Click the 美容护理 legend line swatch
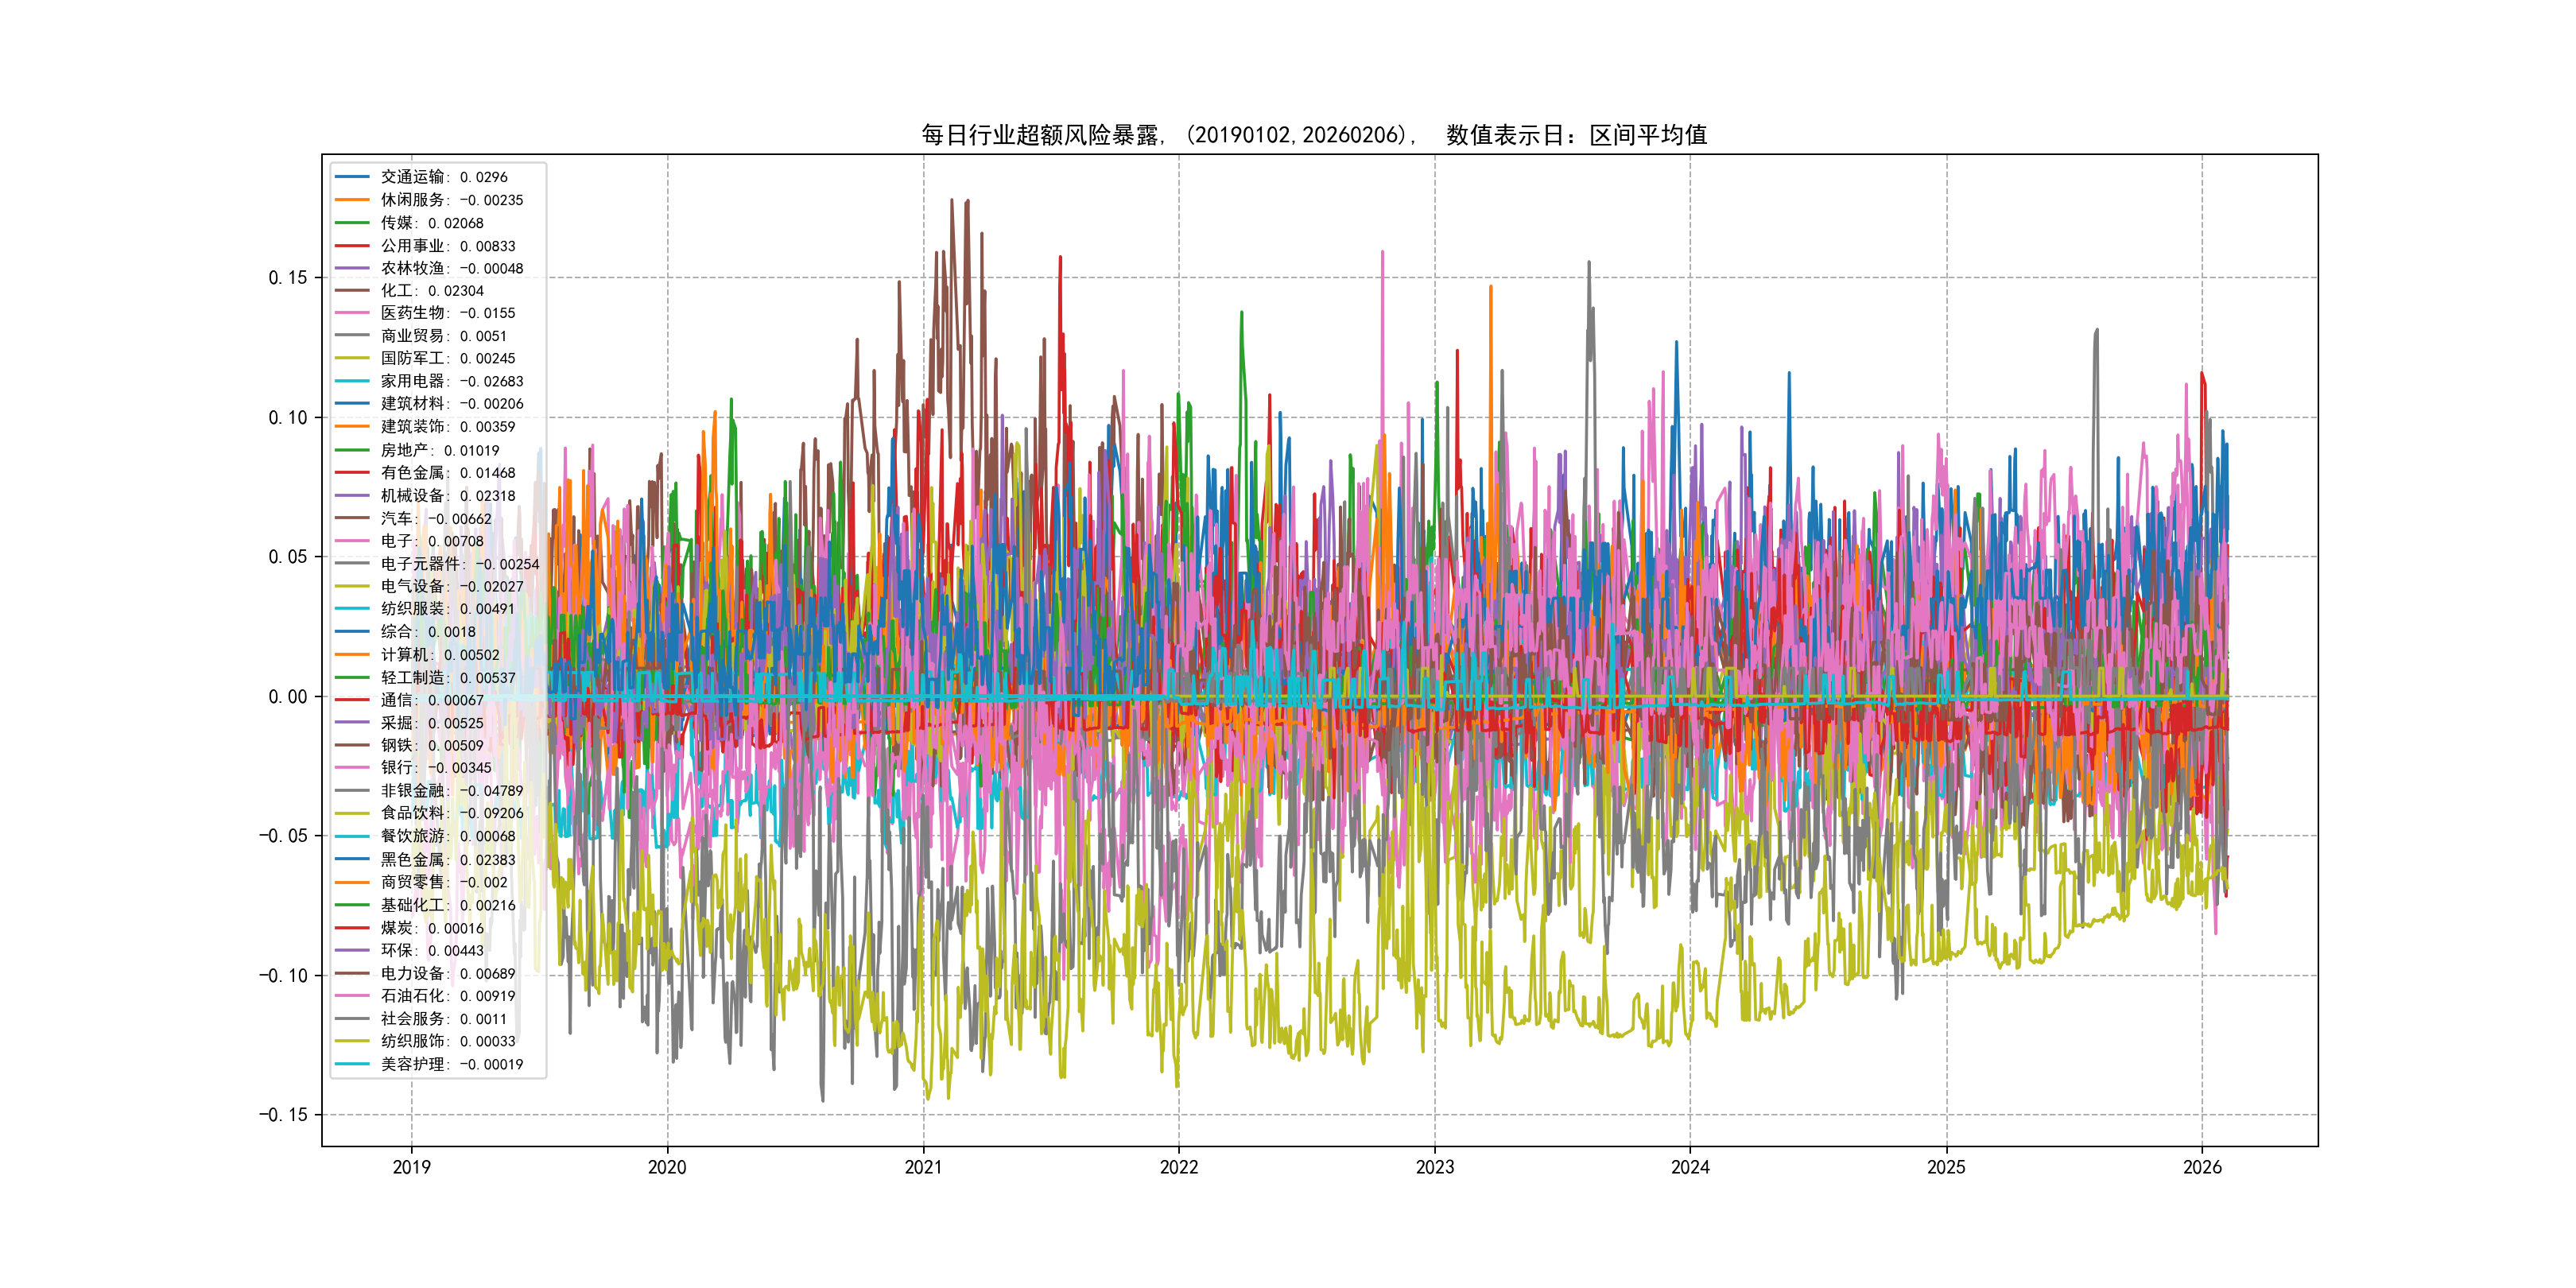This screenshot has height=1288, width=2576. (x=352, y=1064)
